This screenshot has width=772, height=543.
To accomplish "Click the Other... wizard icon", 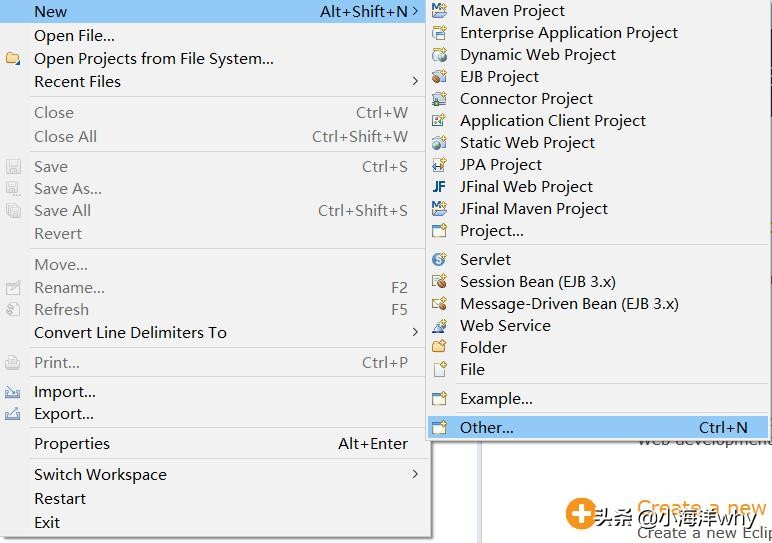I will 439,427.
